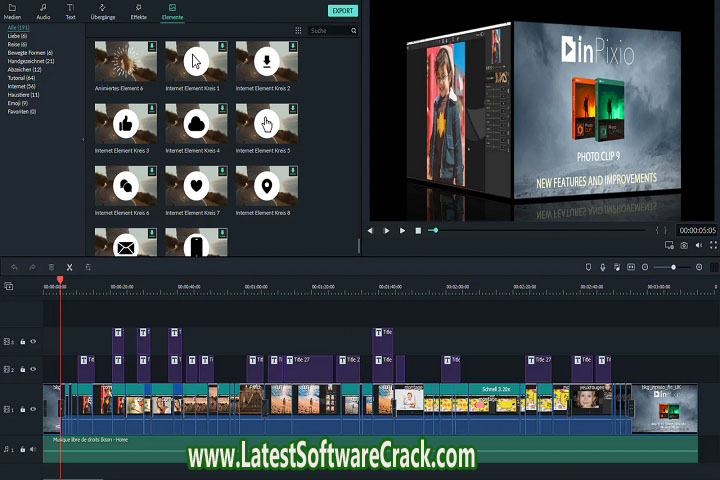Select Internet Element Kreis 4 cloud thumbnail
The image size is (720, 480).
196,124
